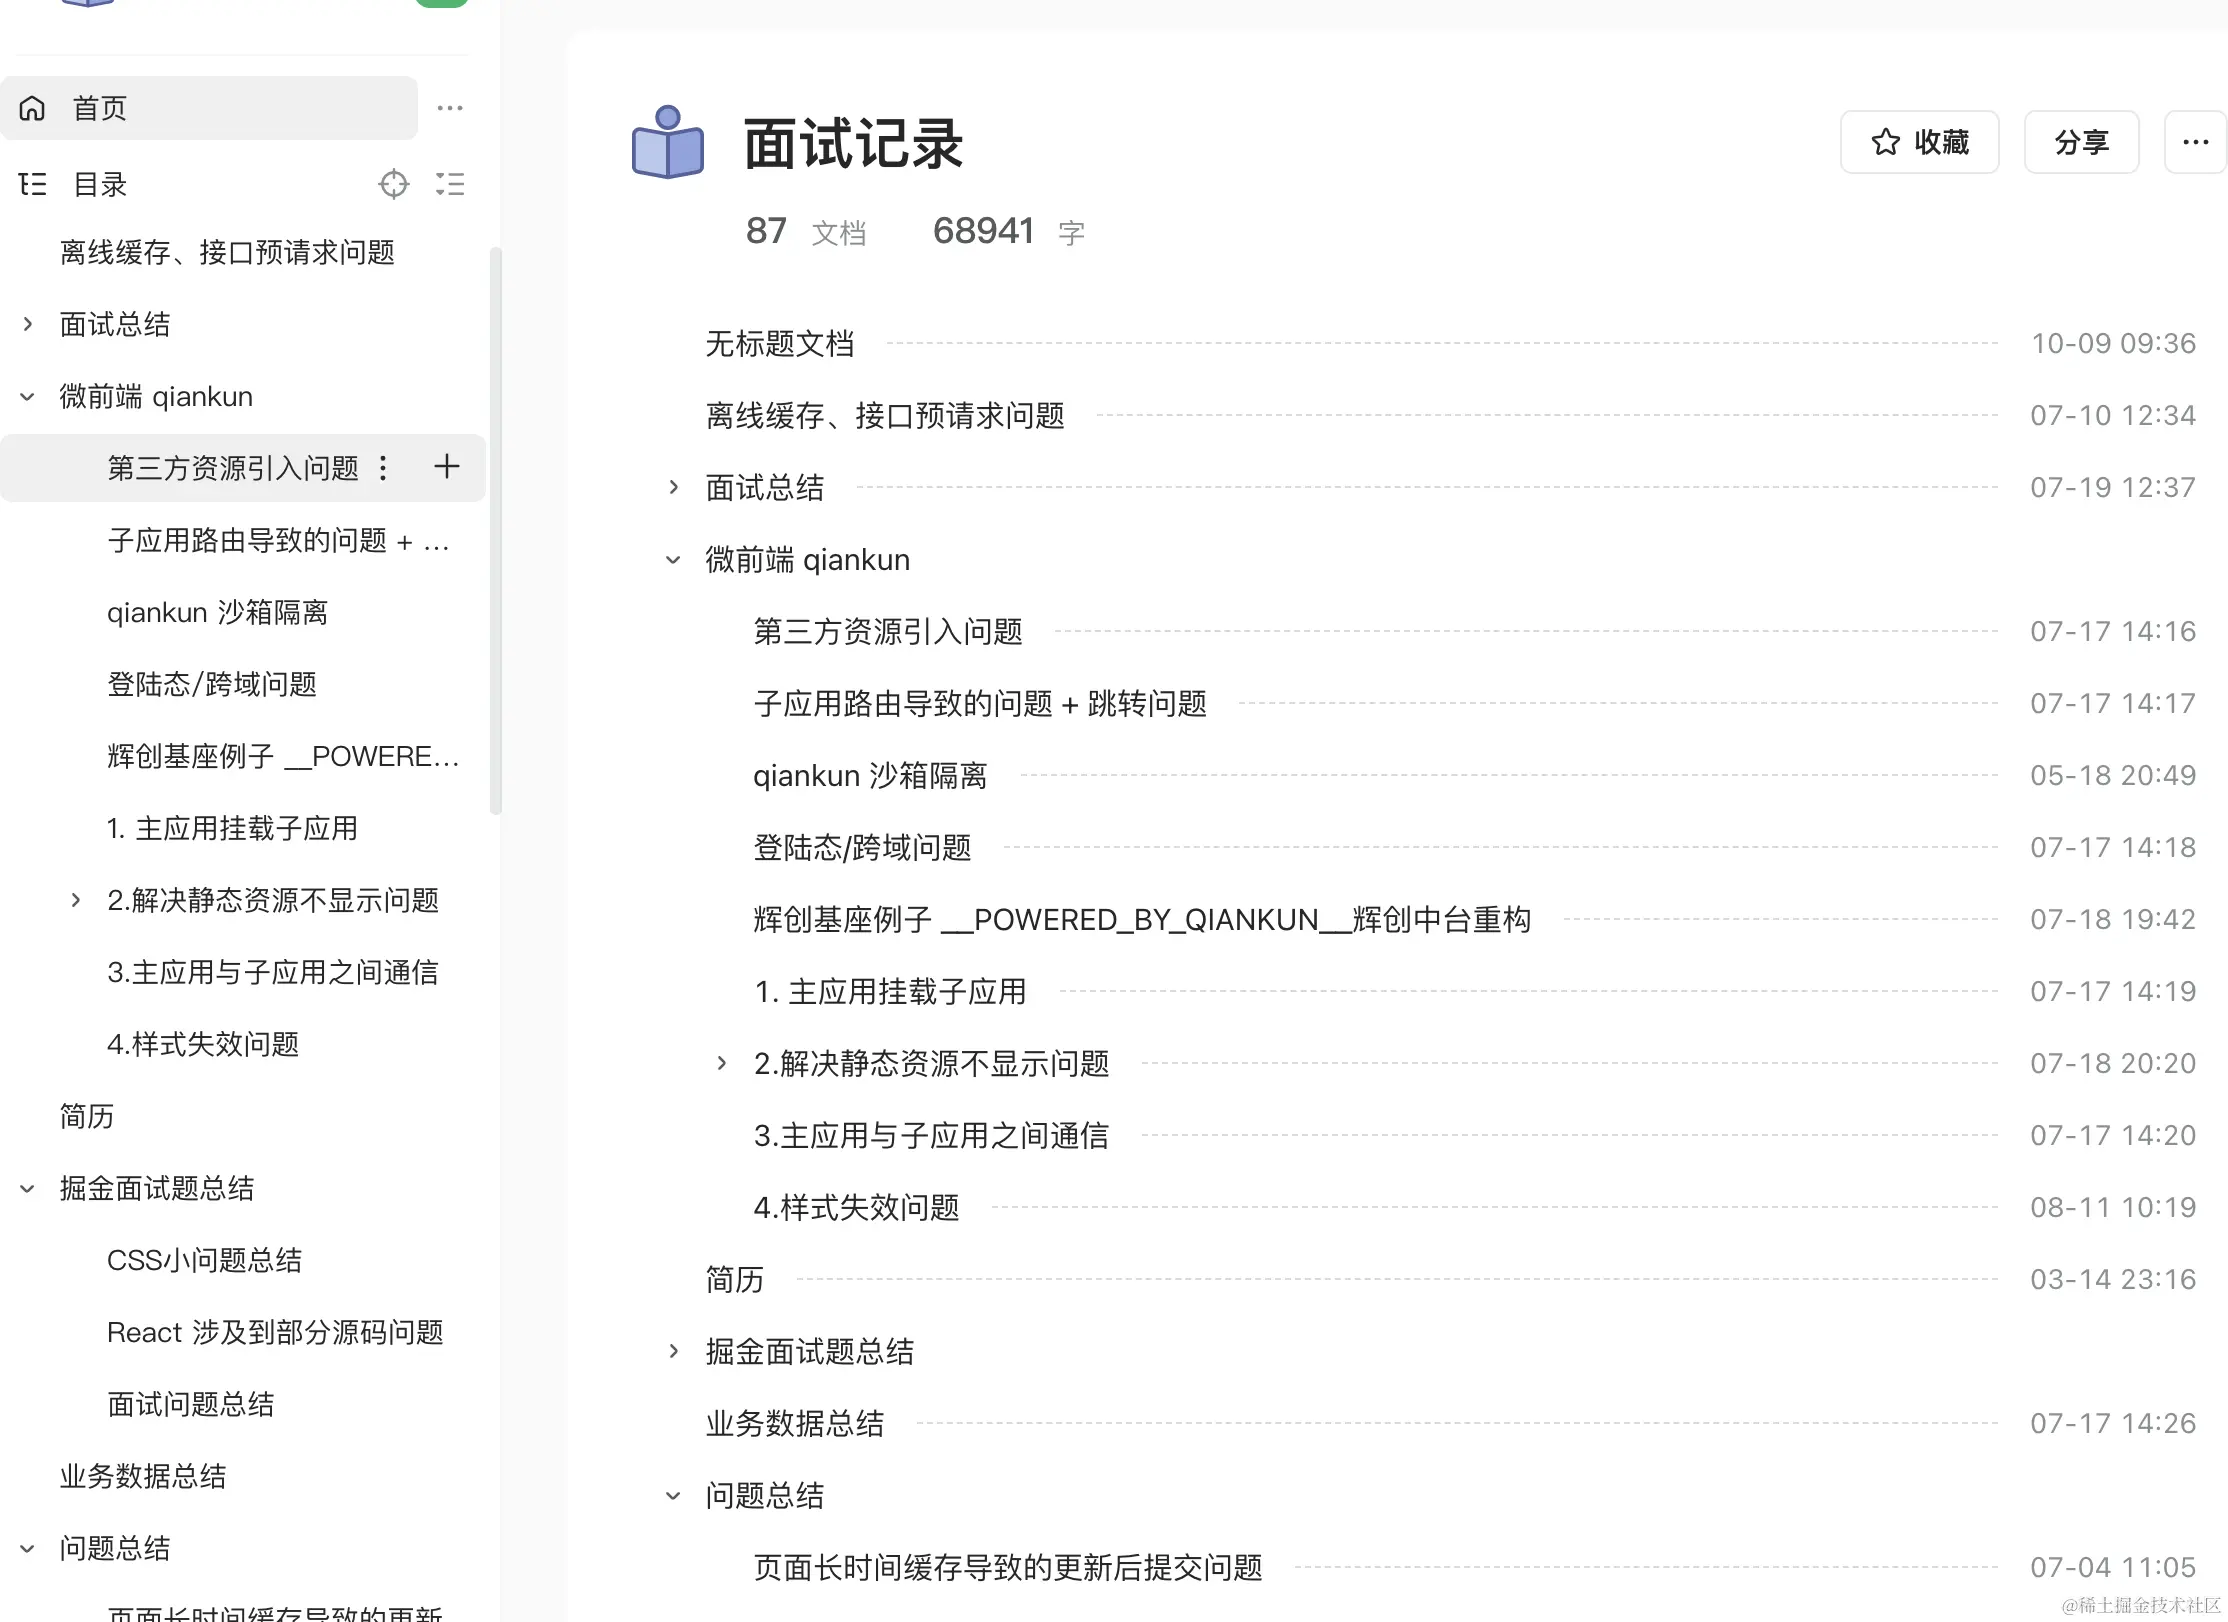Image resolution: width=2228 pixels, height=1622 pixels.
Task: Expand 掘金面试题总结 in main list
Action: [674, 1352]
